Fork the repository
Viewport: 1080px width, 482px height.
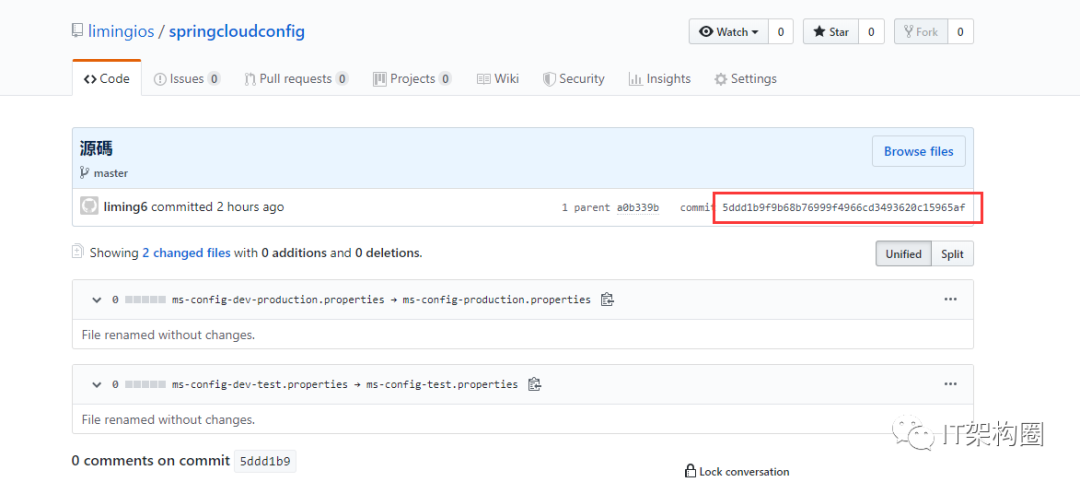pyautogui.click(x=919, y=32)
